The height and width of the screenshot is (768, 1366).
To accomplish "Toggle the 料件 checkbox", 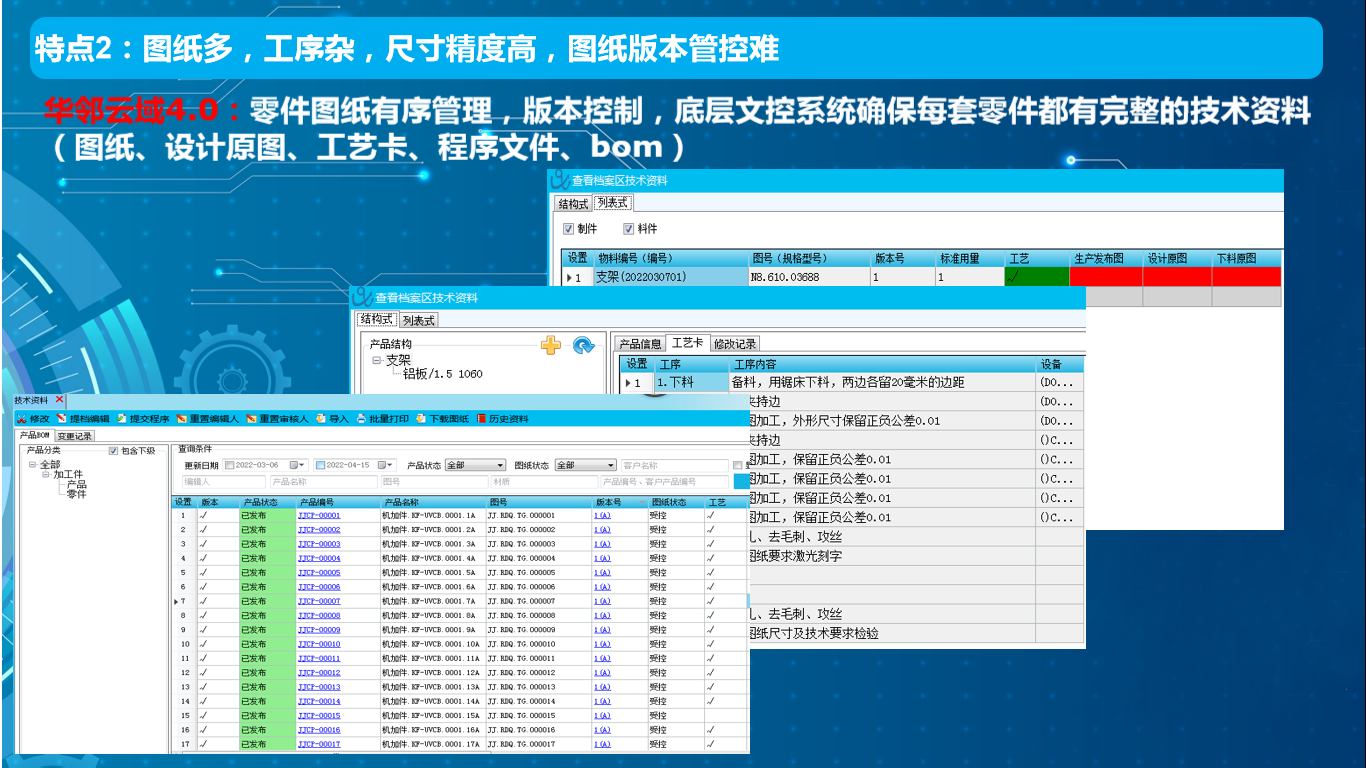I will point(629,229).
